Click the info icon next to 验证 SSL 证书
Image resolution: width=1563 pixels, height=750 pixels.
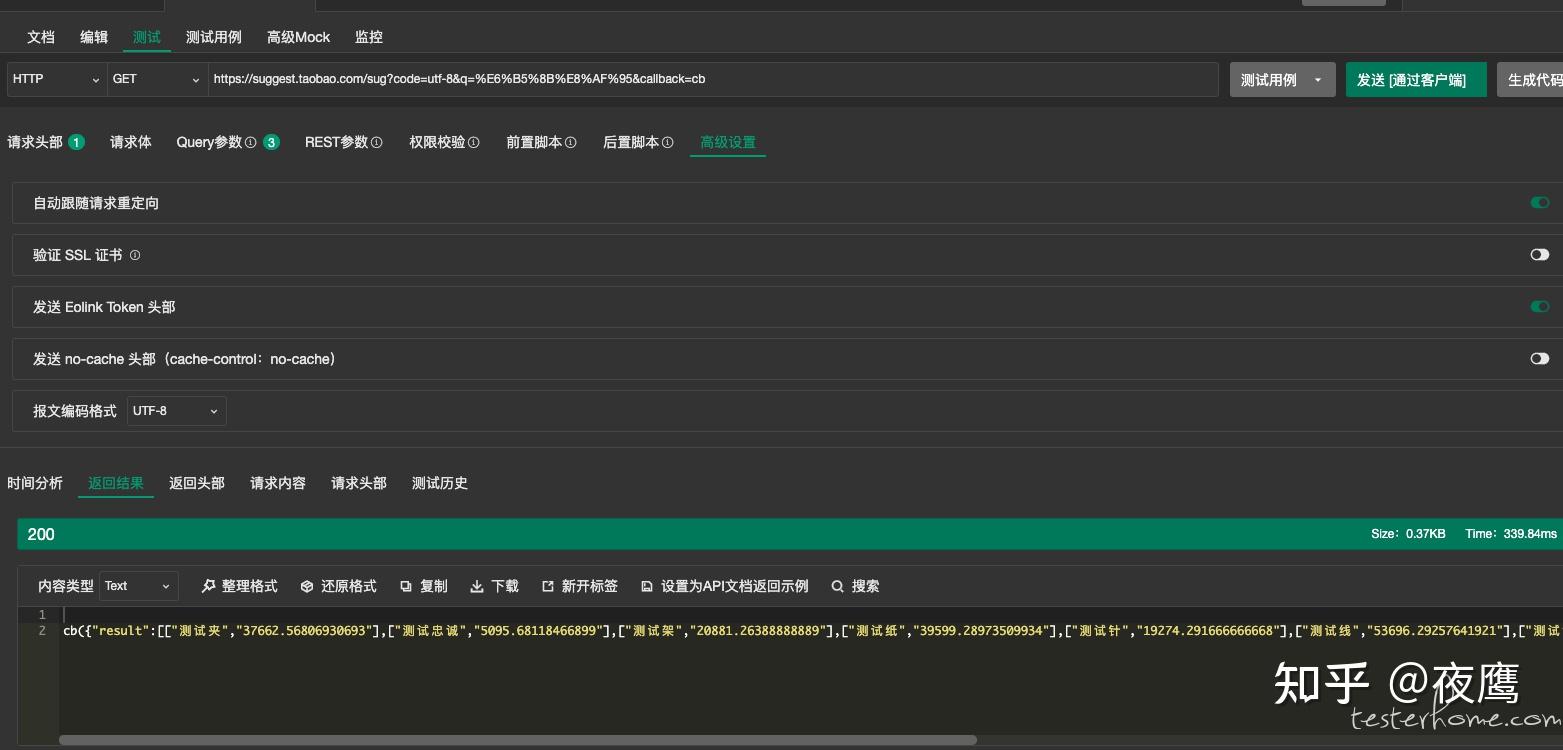134,255
